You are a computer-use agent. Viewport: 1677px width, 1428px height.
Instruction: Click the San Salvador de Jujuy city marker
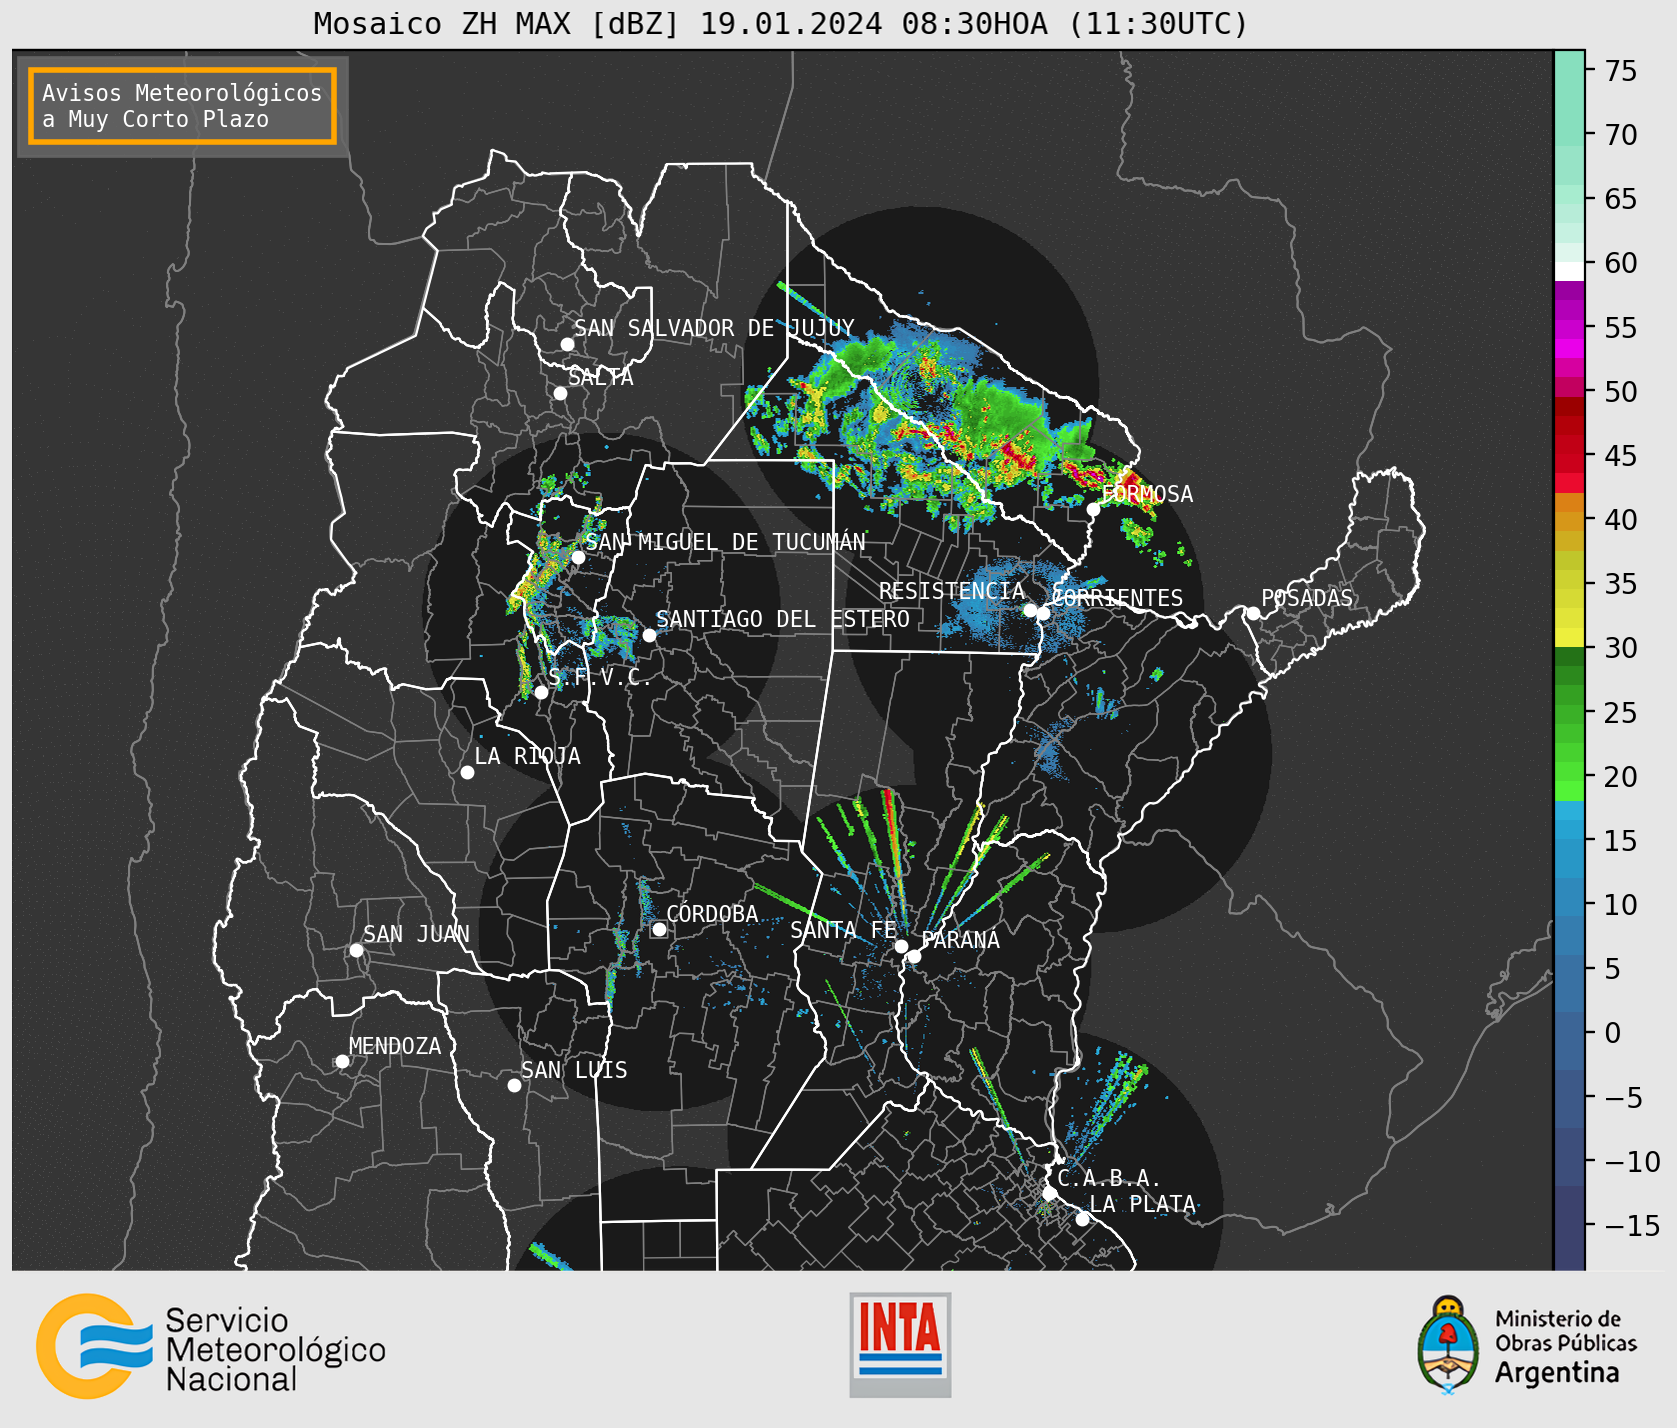click(567, 344)
